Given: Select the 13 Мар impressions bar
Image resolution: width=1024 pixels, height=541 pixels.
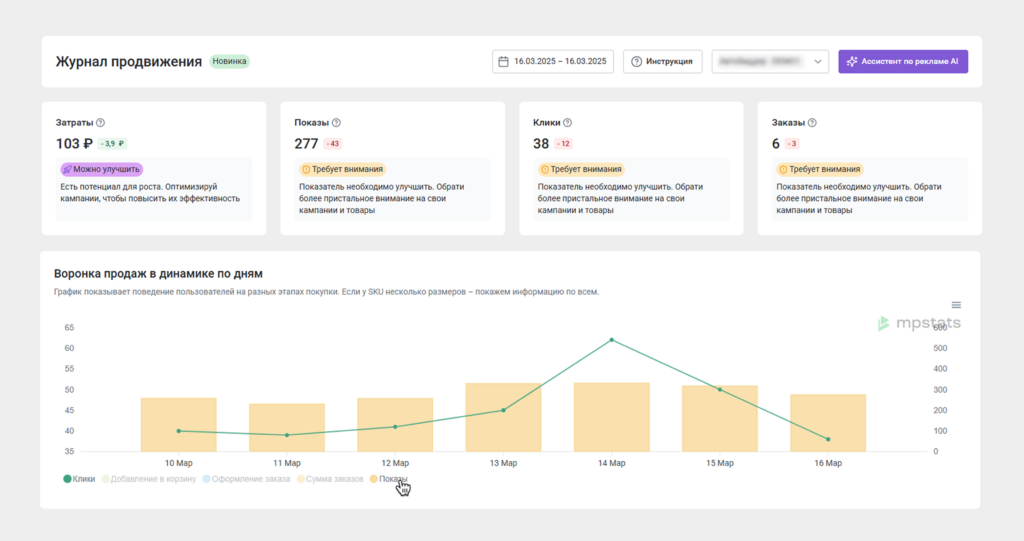Looking at the screenshot, I should (x=503, y=417).
